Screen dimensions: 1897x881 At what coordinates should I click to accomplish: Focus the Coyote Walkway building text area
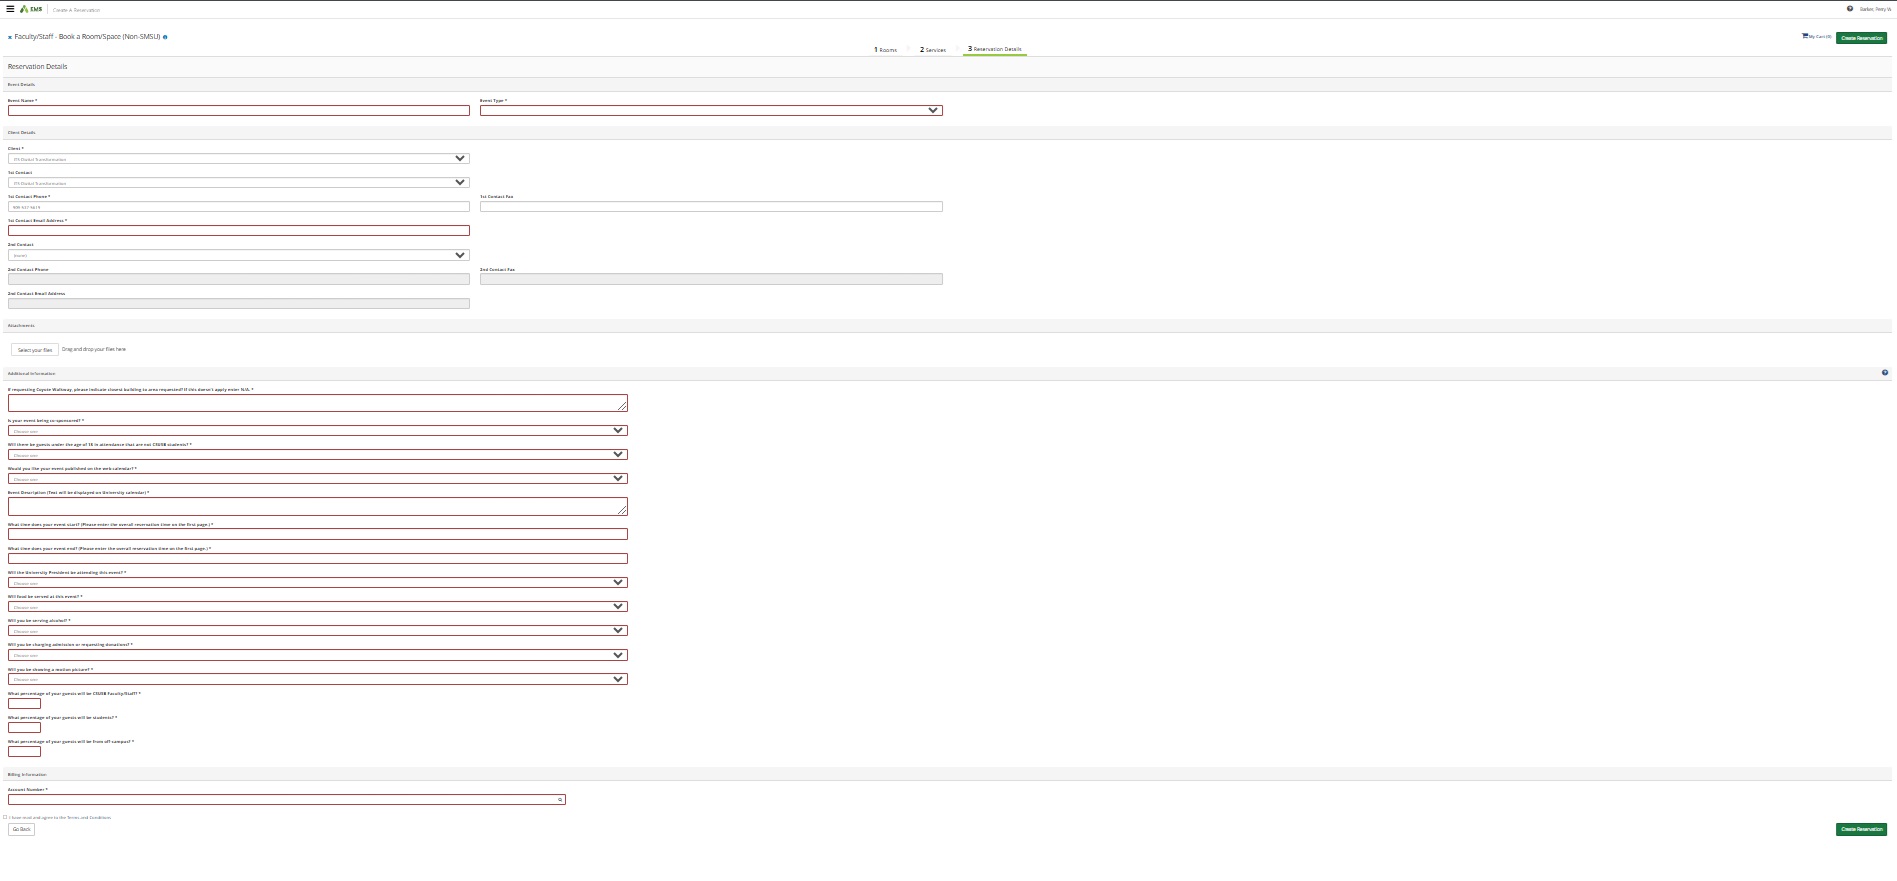coord(318,402)
